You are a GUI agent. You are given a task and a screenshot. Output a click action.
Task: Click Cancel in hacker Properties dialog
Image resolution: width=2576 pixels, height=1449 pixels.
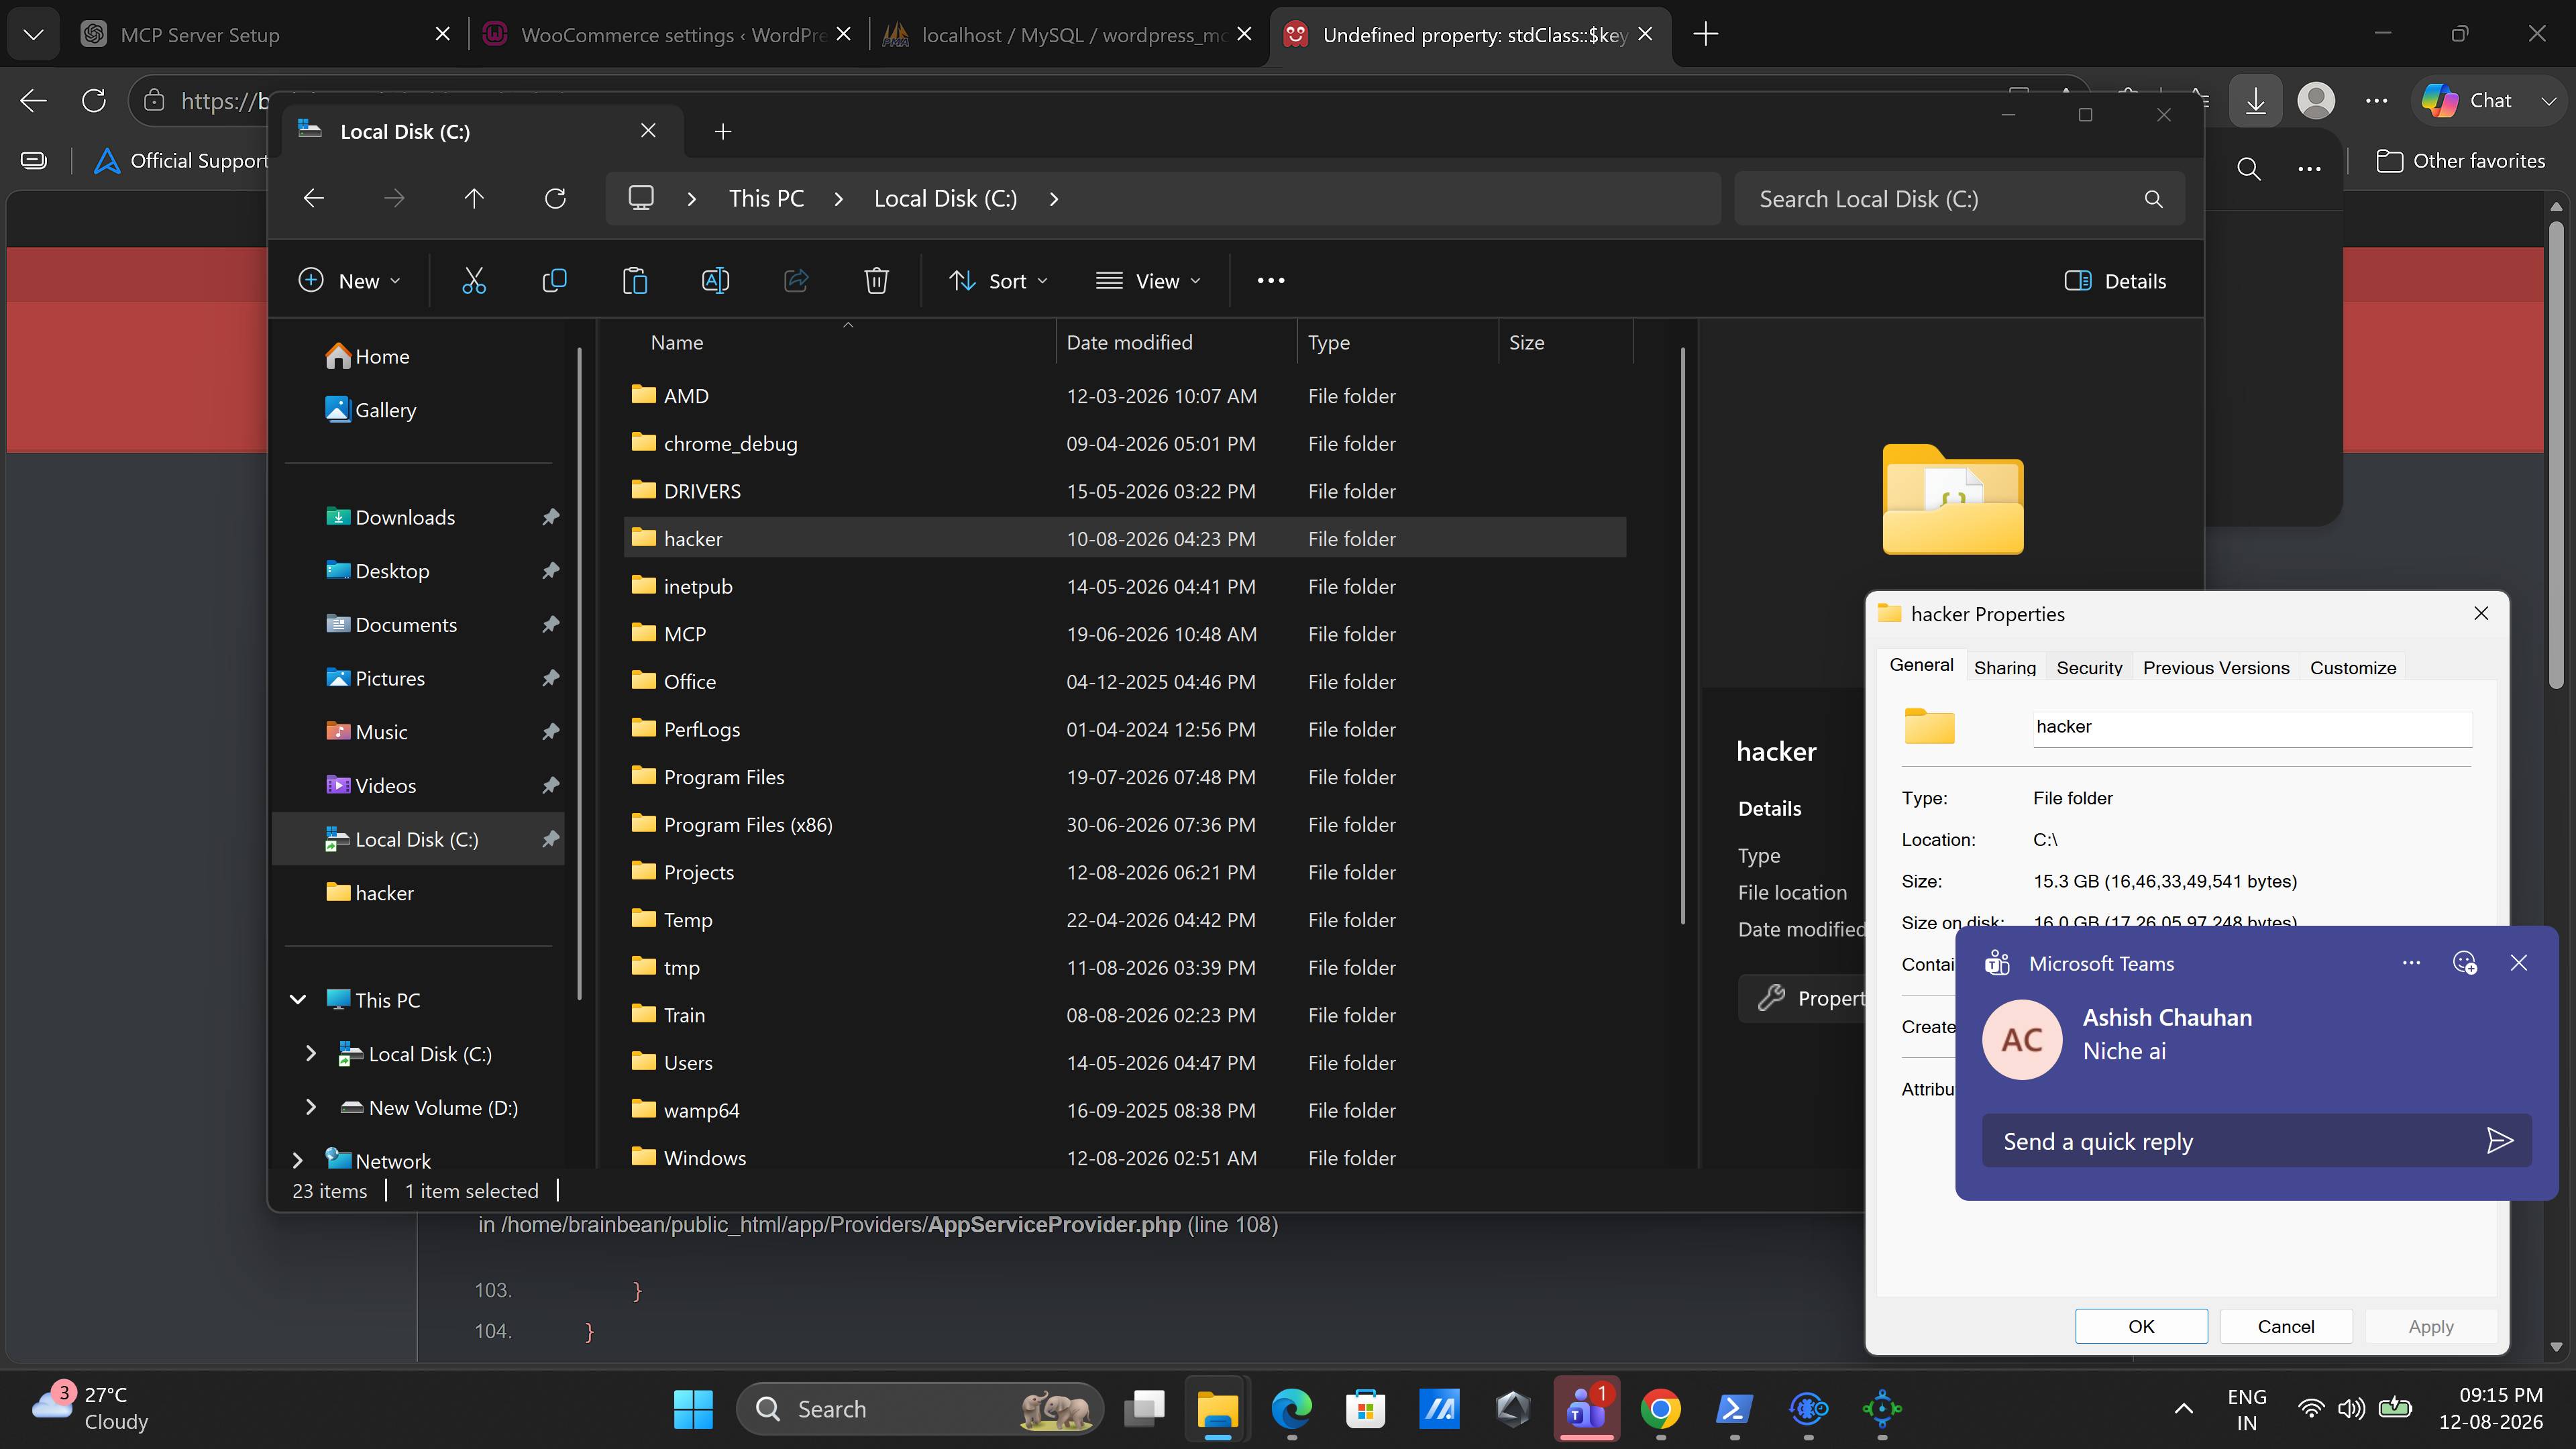pos(2286,1326)
